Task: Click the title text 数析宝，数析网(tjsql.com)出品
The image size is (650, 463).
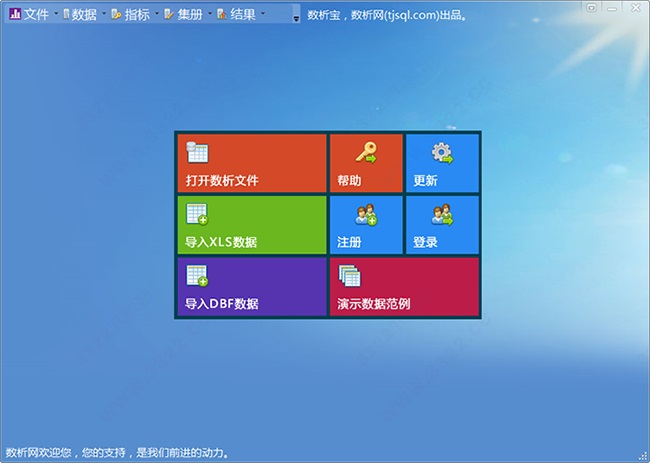Action: click(387, 15)
